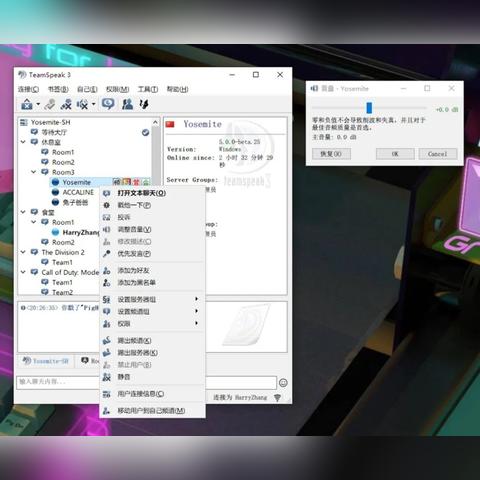
Task: Click Cancel in the Yosemite volume dialog
Action: (438, 154)
